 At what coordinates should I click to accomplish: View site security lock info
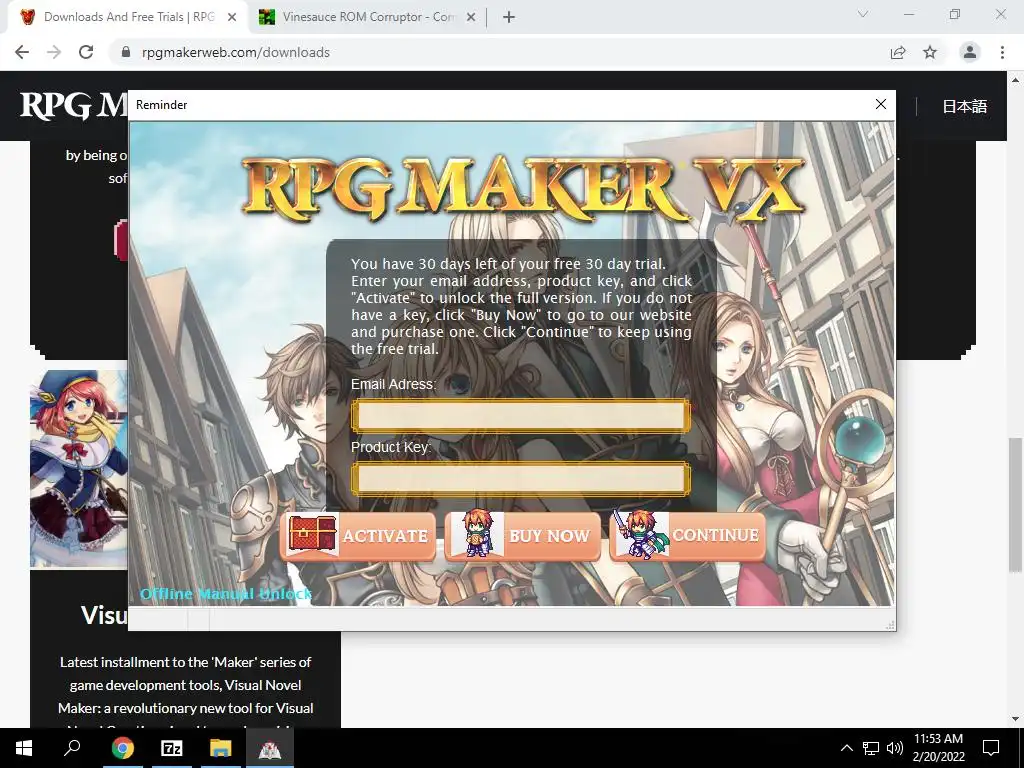coord(126,52)
